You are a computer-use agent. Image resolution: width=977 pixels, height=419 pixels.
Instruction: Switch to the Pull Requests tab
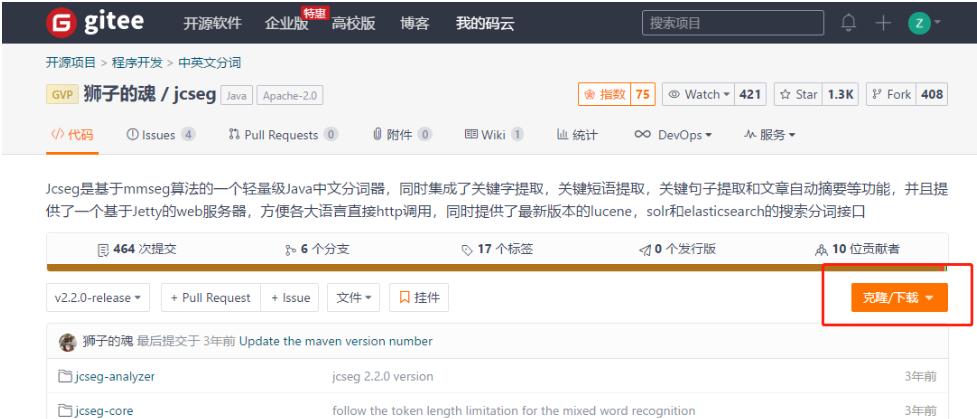284,135
